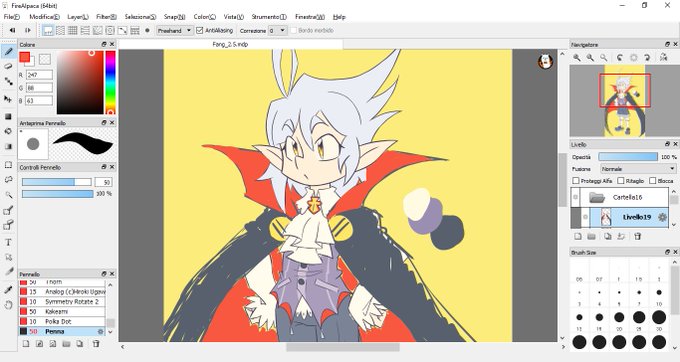Select the Move tool
Image resolution: width=680 pixels, height=362 pixels.
(x=8, y=99)
